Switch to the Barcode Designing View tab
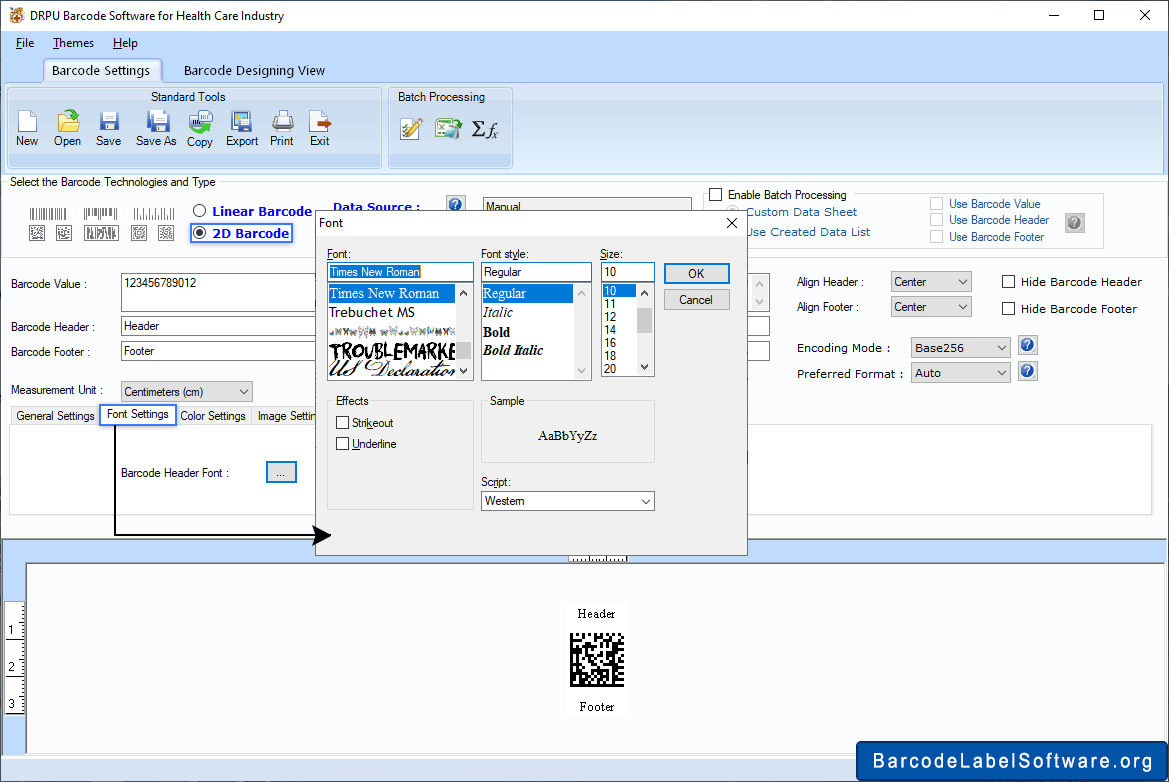 pos(254,71)
